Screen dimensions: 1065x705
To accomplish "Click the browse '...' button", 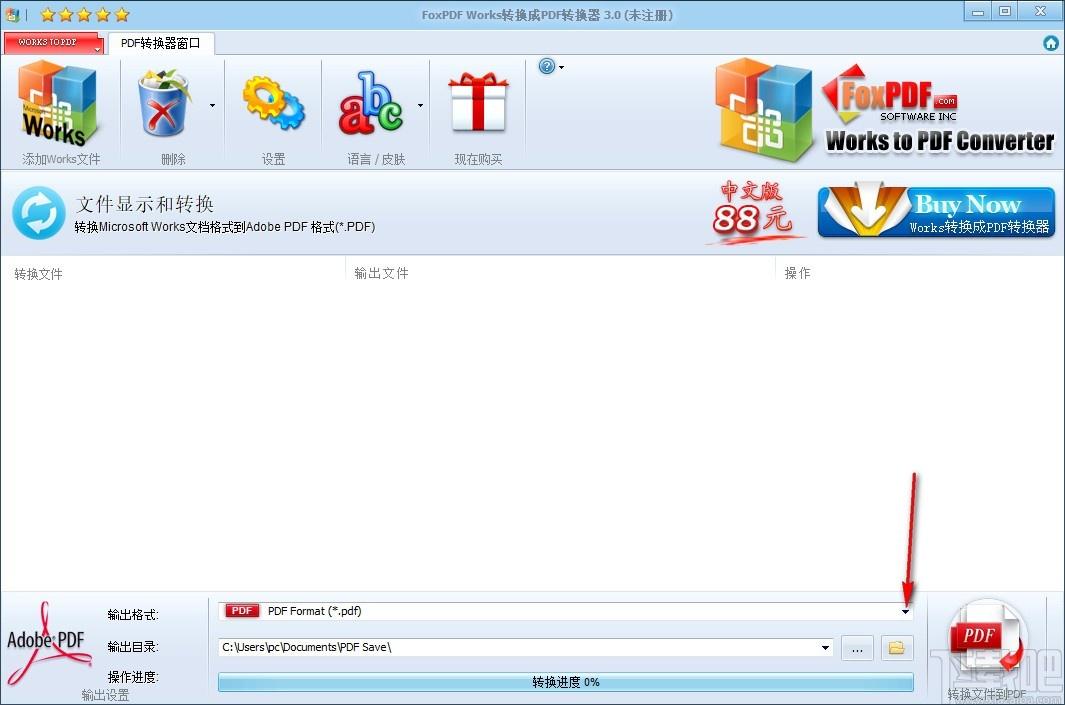I will (857, 648).
